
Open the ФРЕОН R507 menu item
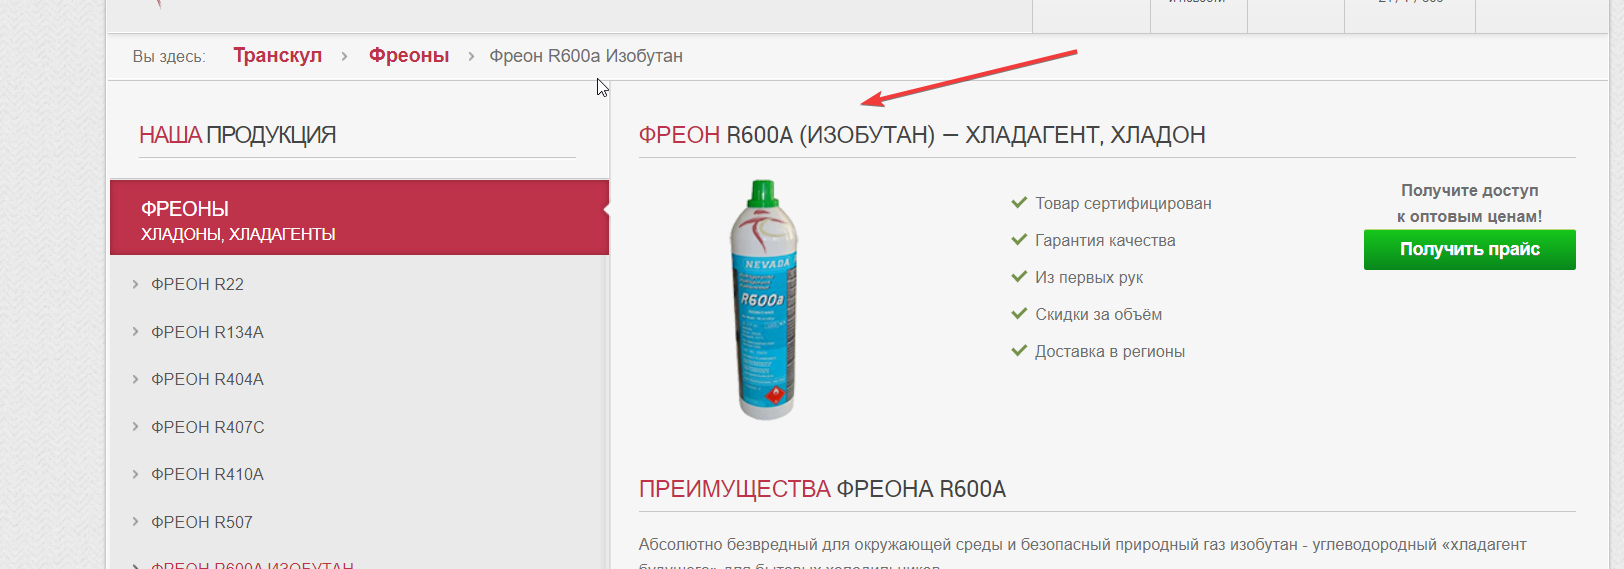coord(202,522)
